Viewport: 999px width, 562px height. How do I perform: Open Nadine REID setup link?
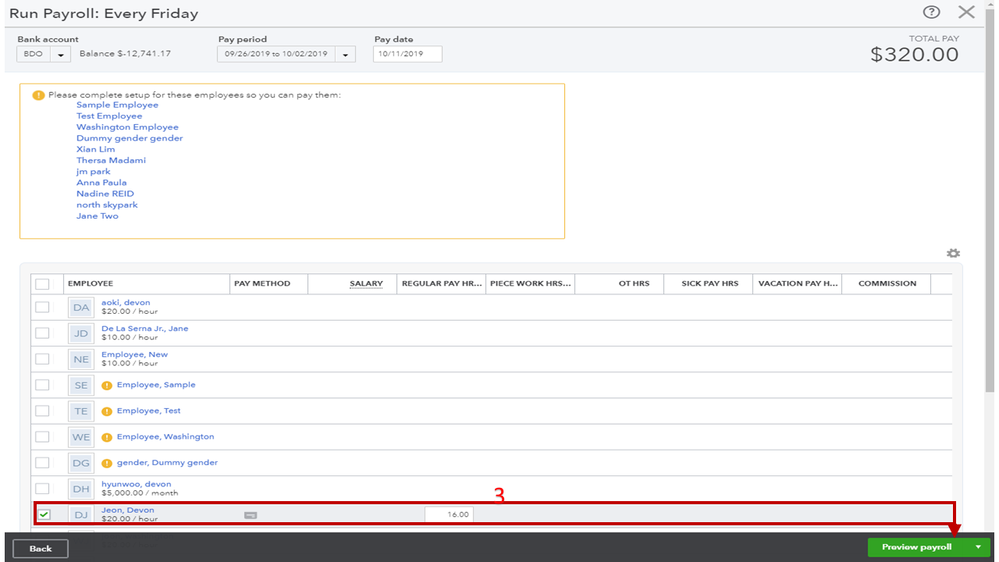click(x=105, y=194)
